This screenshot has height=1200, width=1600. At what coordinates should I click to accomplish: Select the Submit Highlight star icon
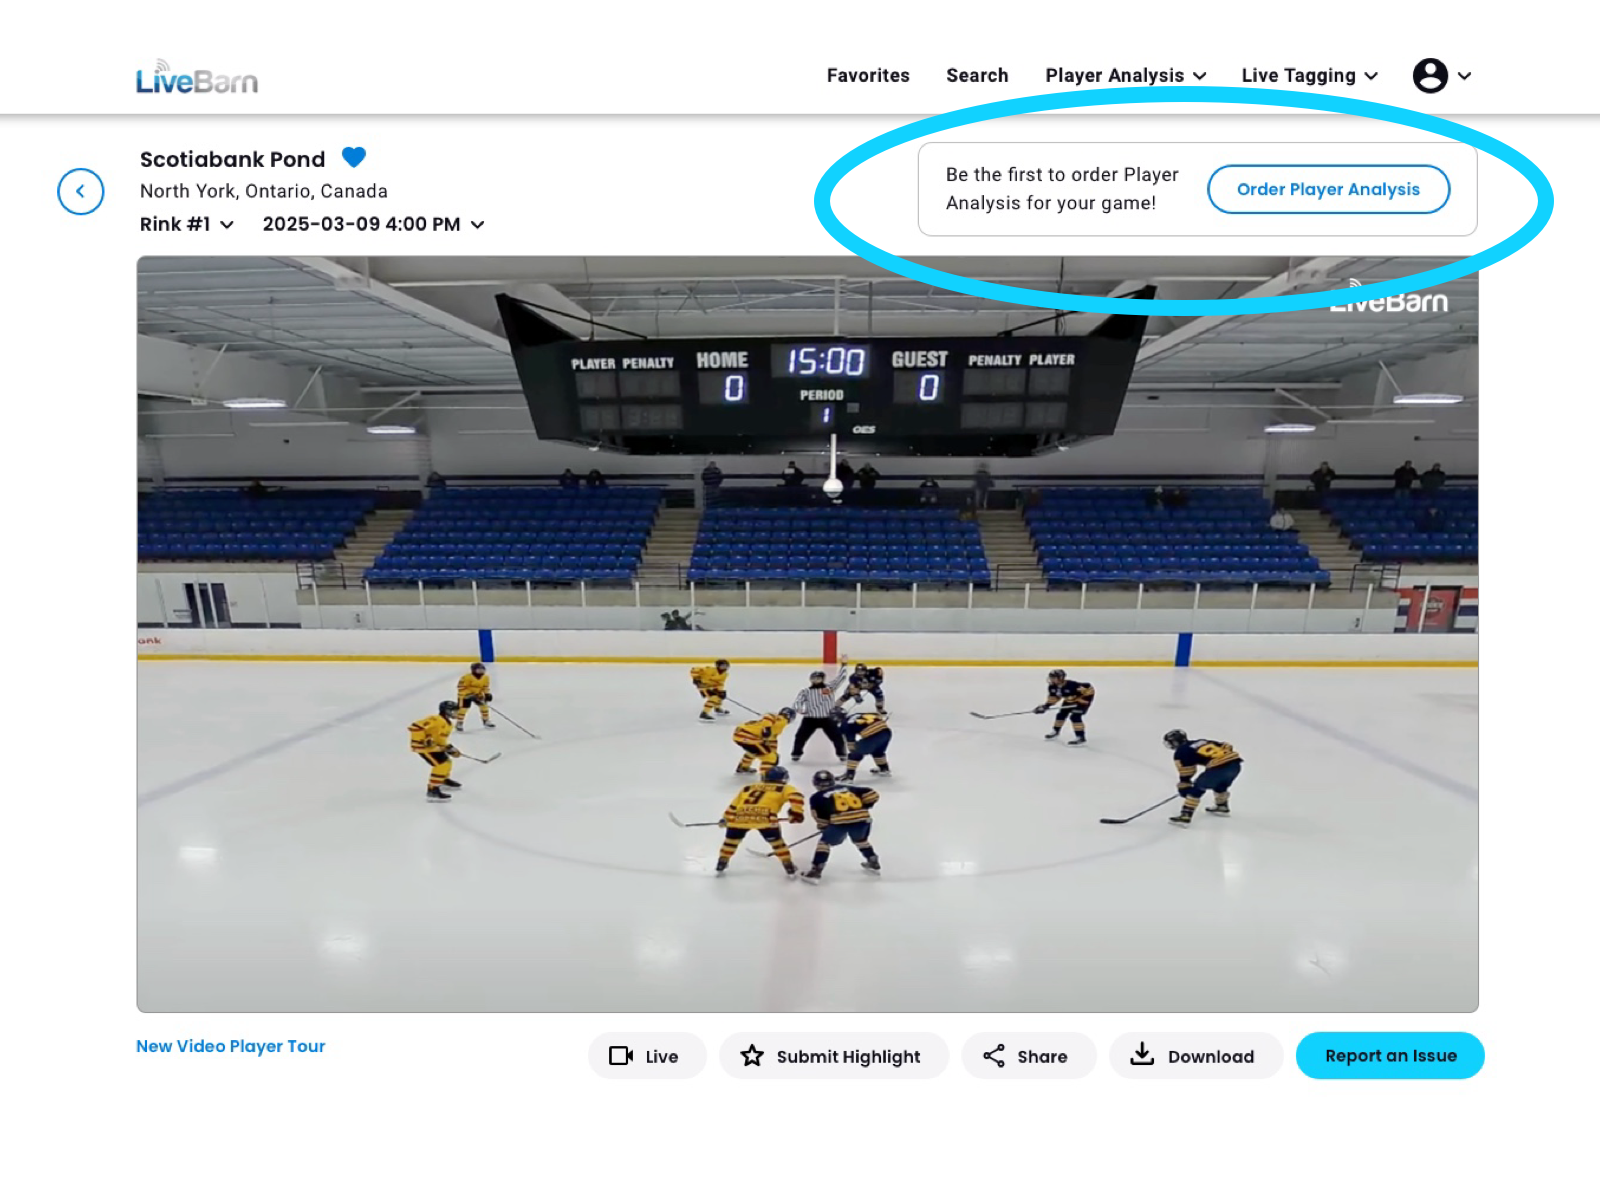point(751,1055)
